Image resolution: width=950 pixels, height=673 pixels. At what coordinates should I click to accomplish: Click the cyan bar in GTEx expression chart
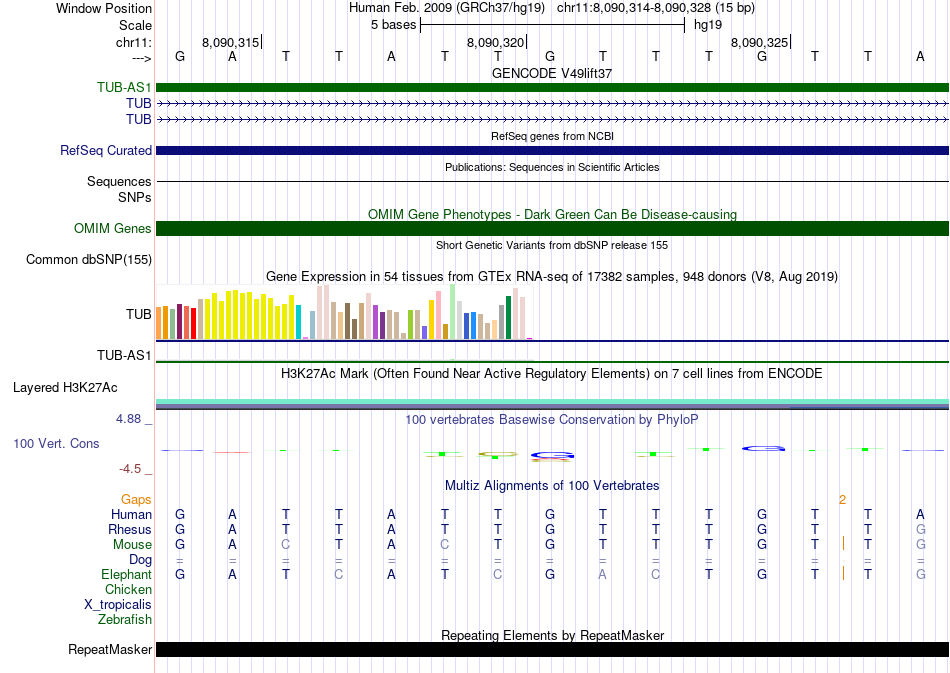point(298,322)
